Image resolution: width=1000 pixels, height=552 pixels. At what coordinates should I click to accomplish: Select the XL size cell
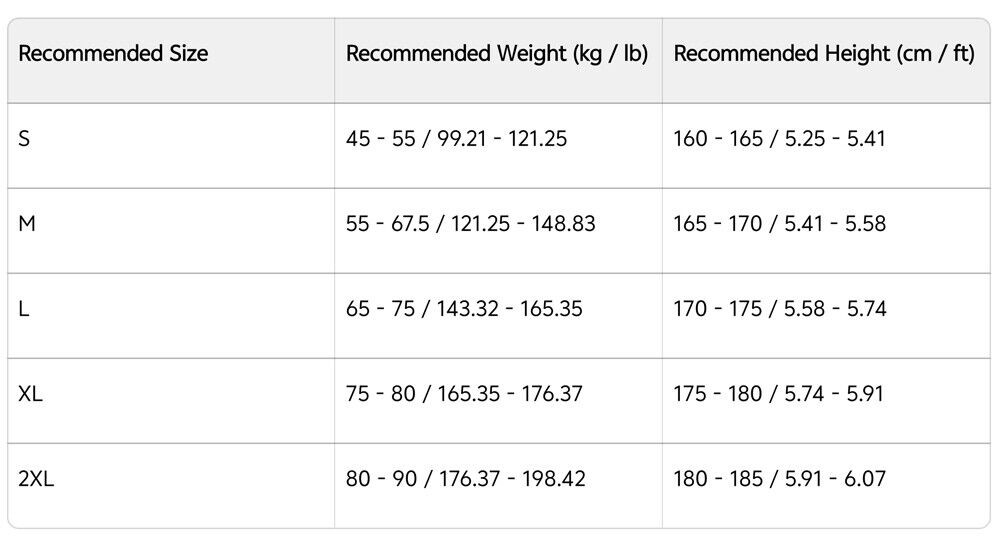point(31,394)
